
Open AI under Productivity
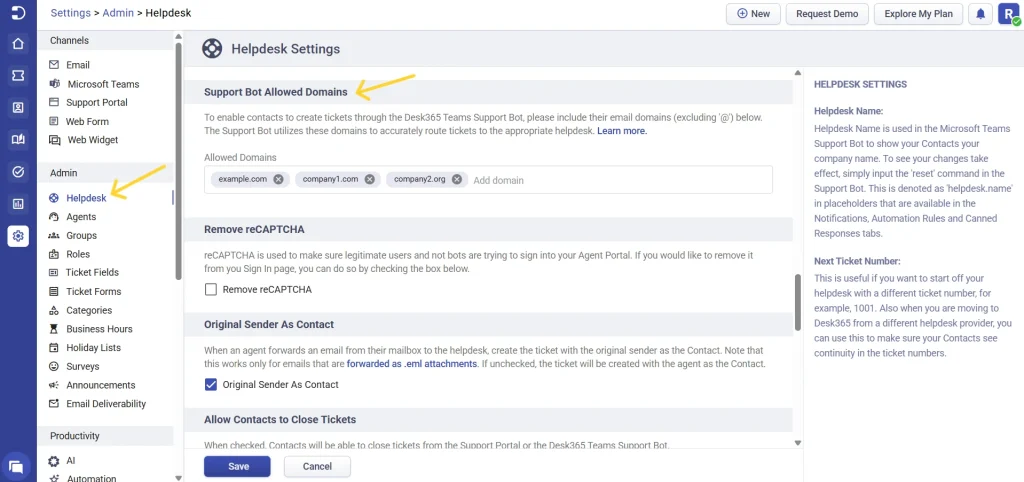click(x=71, y=460)
